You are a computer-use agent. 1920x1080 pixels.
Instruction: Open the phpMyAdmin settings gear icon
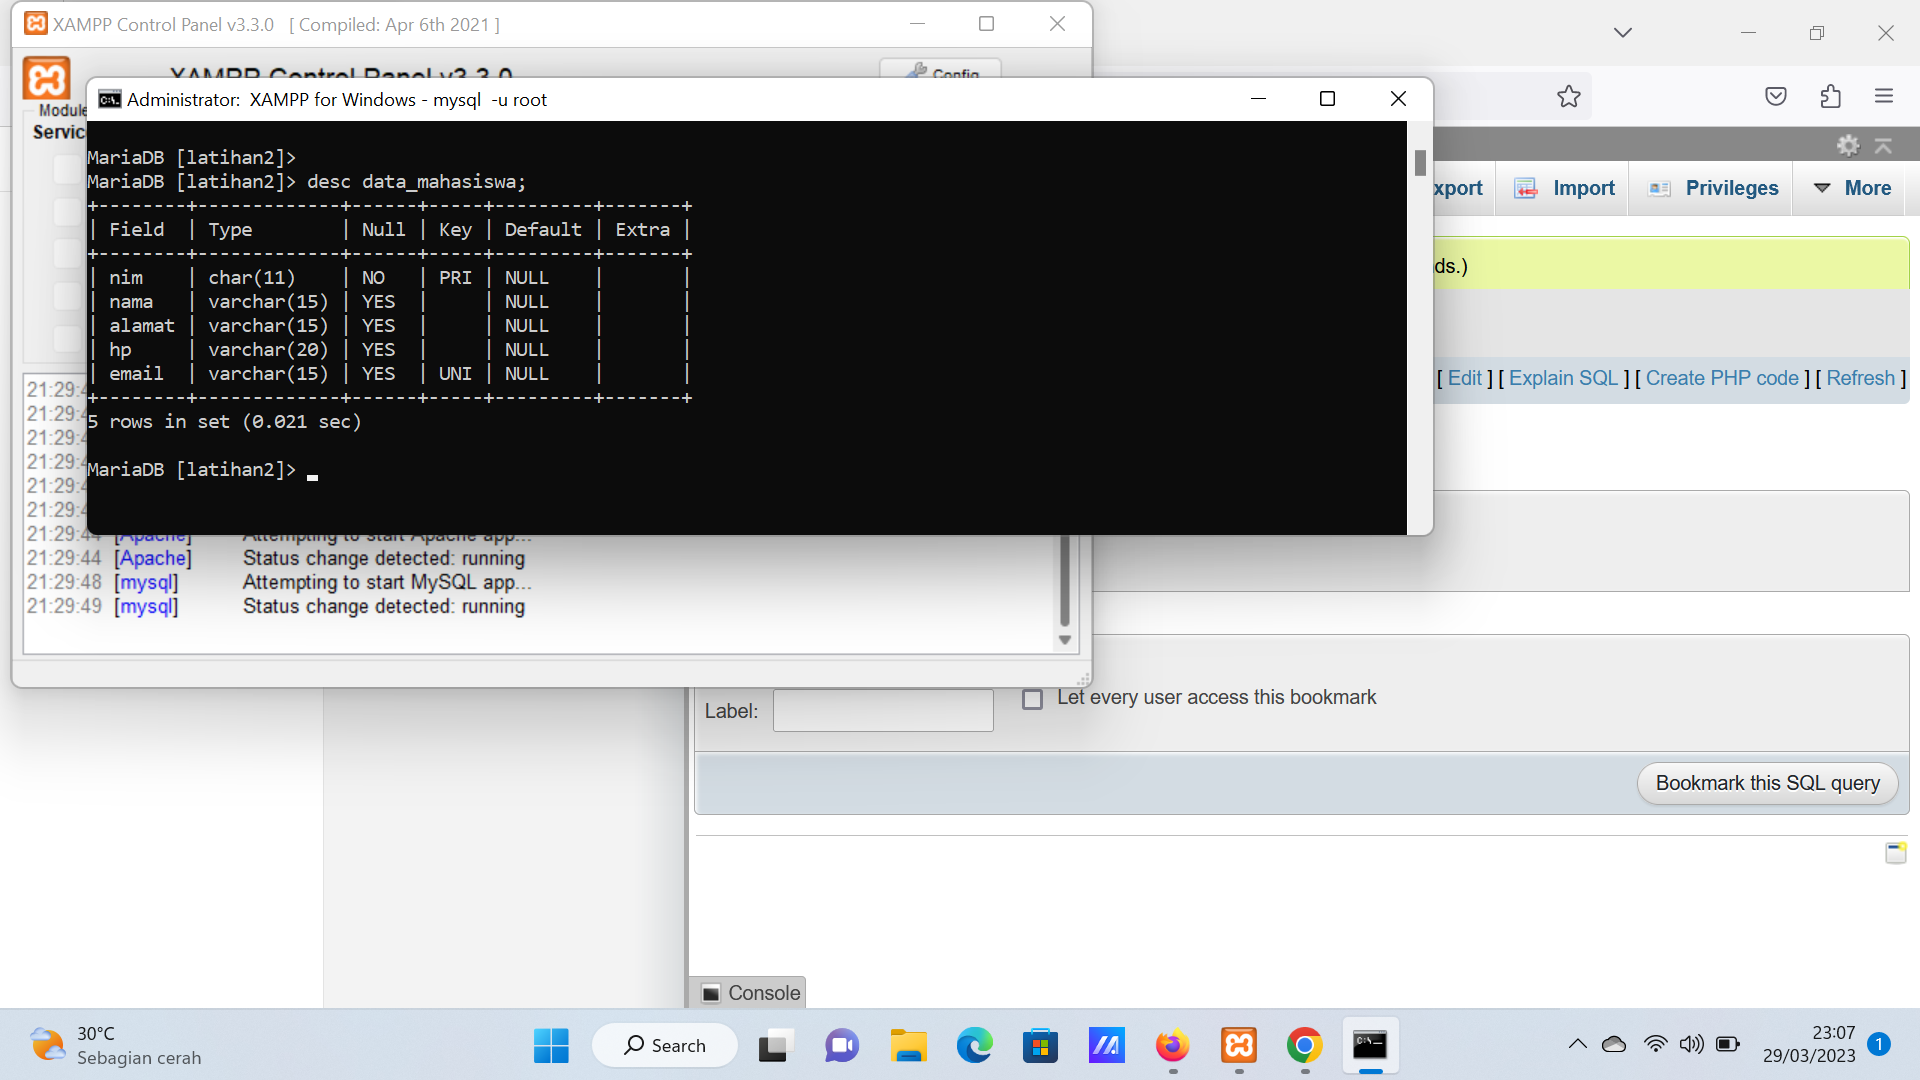click(x=1849, y=144)
